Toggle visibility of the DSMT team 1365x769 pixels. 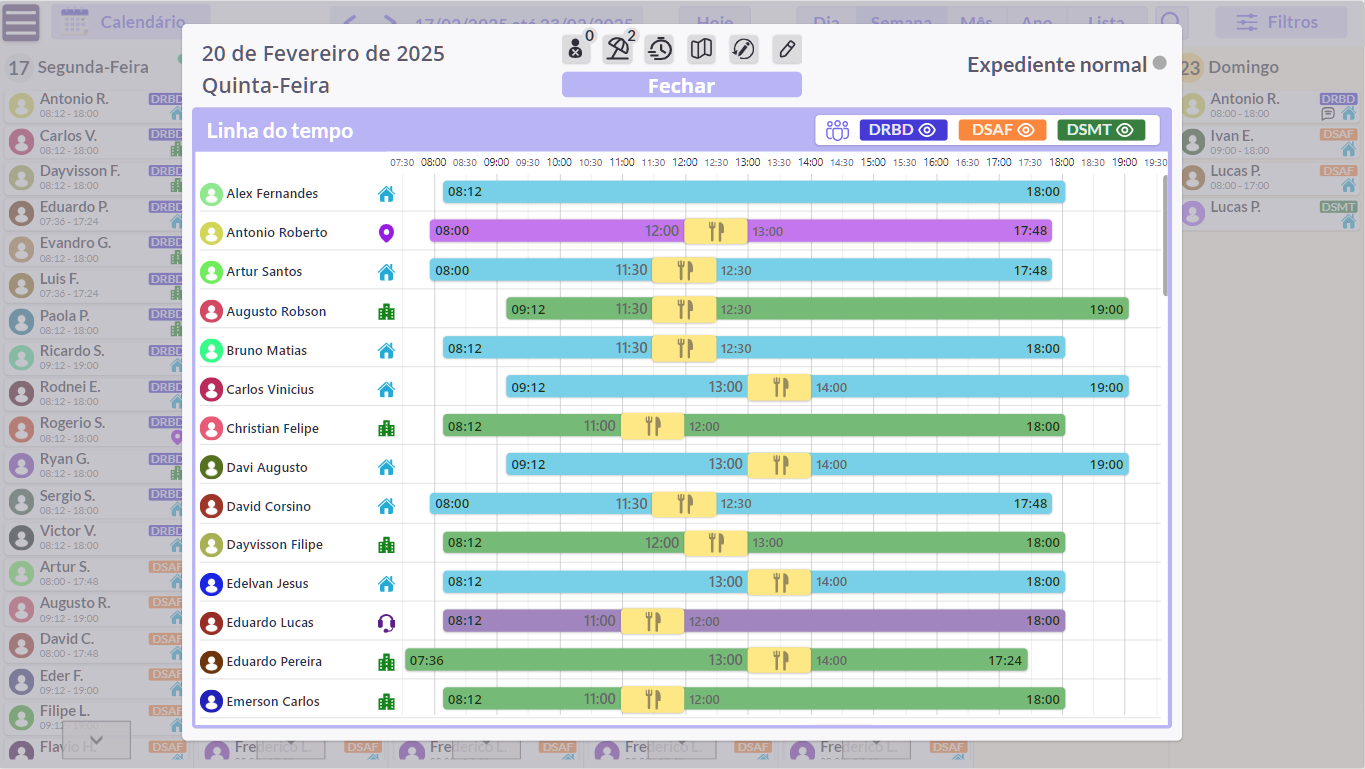pyautogui.click(x=1101, y=130)
